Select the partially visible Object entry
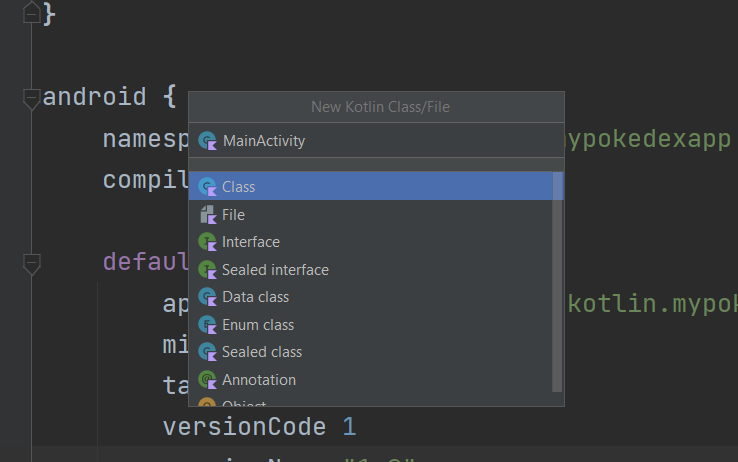The height and width of the screenshot is (462, 738). coord(244,403)
